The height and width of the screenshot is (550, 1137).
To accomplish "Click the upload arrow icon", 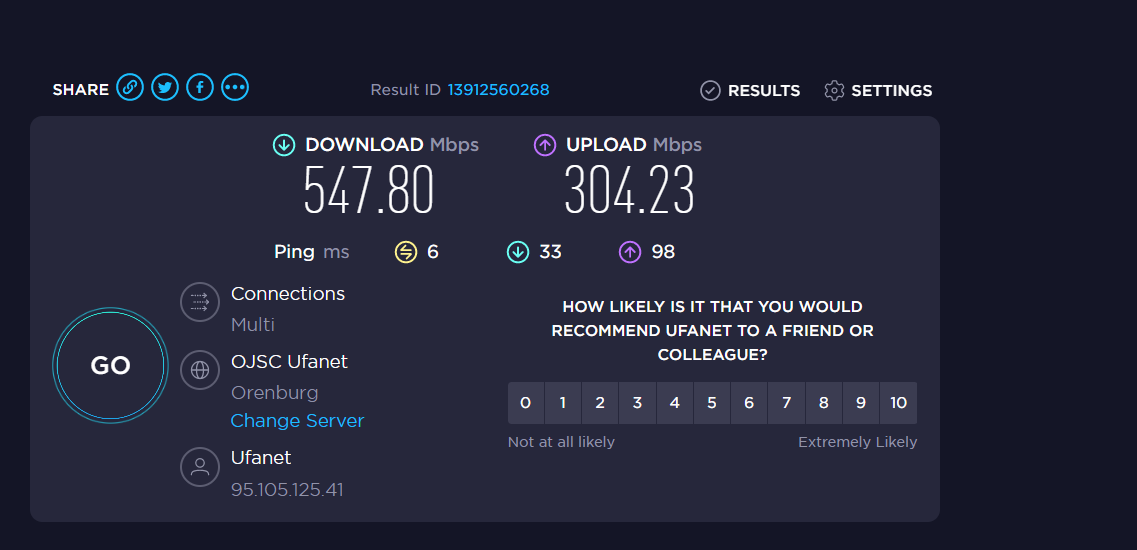I will point(545,145).
